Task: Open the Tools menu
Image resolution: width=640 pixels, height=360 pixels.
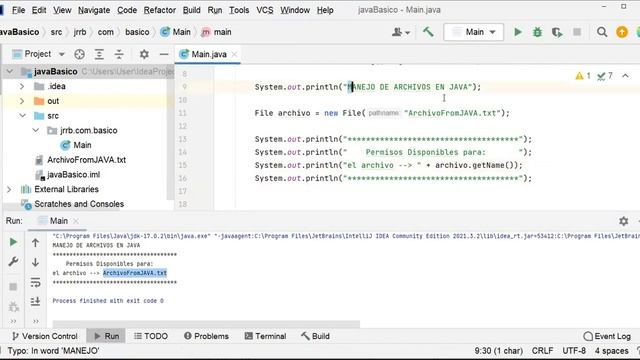Action: [239, 10]
